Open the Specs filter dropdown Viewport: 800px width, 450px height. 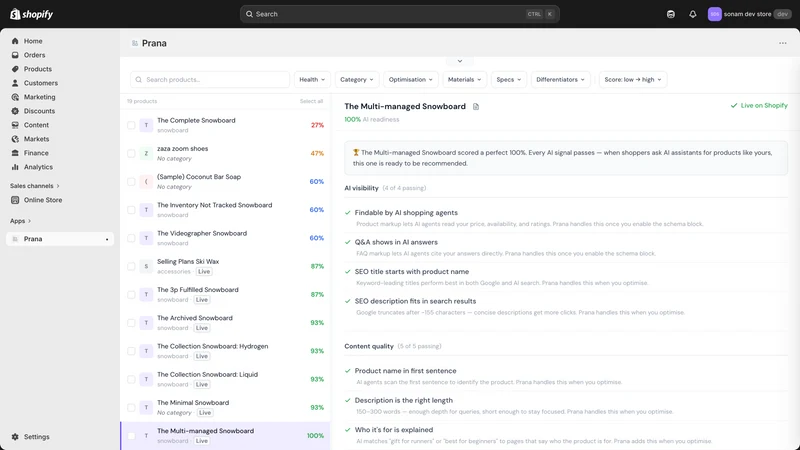point(509,80)
